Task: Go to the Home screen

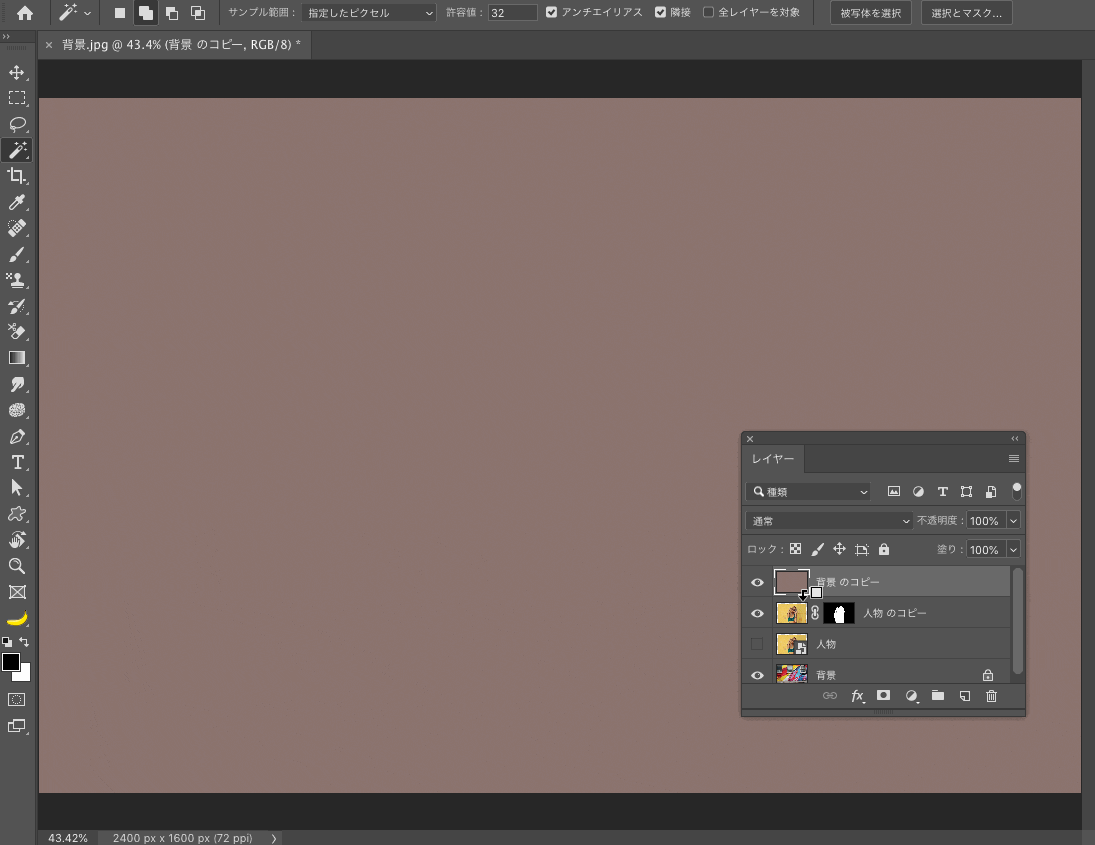Action: (24, 13)
